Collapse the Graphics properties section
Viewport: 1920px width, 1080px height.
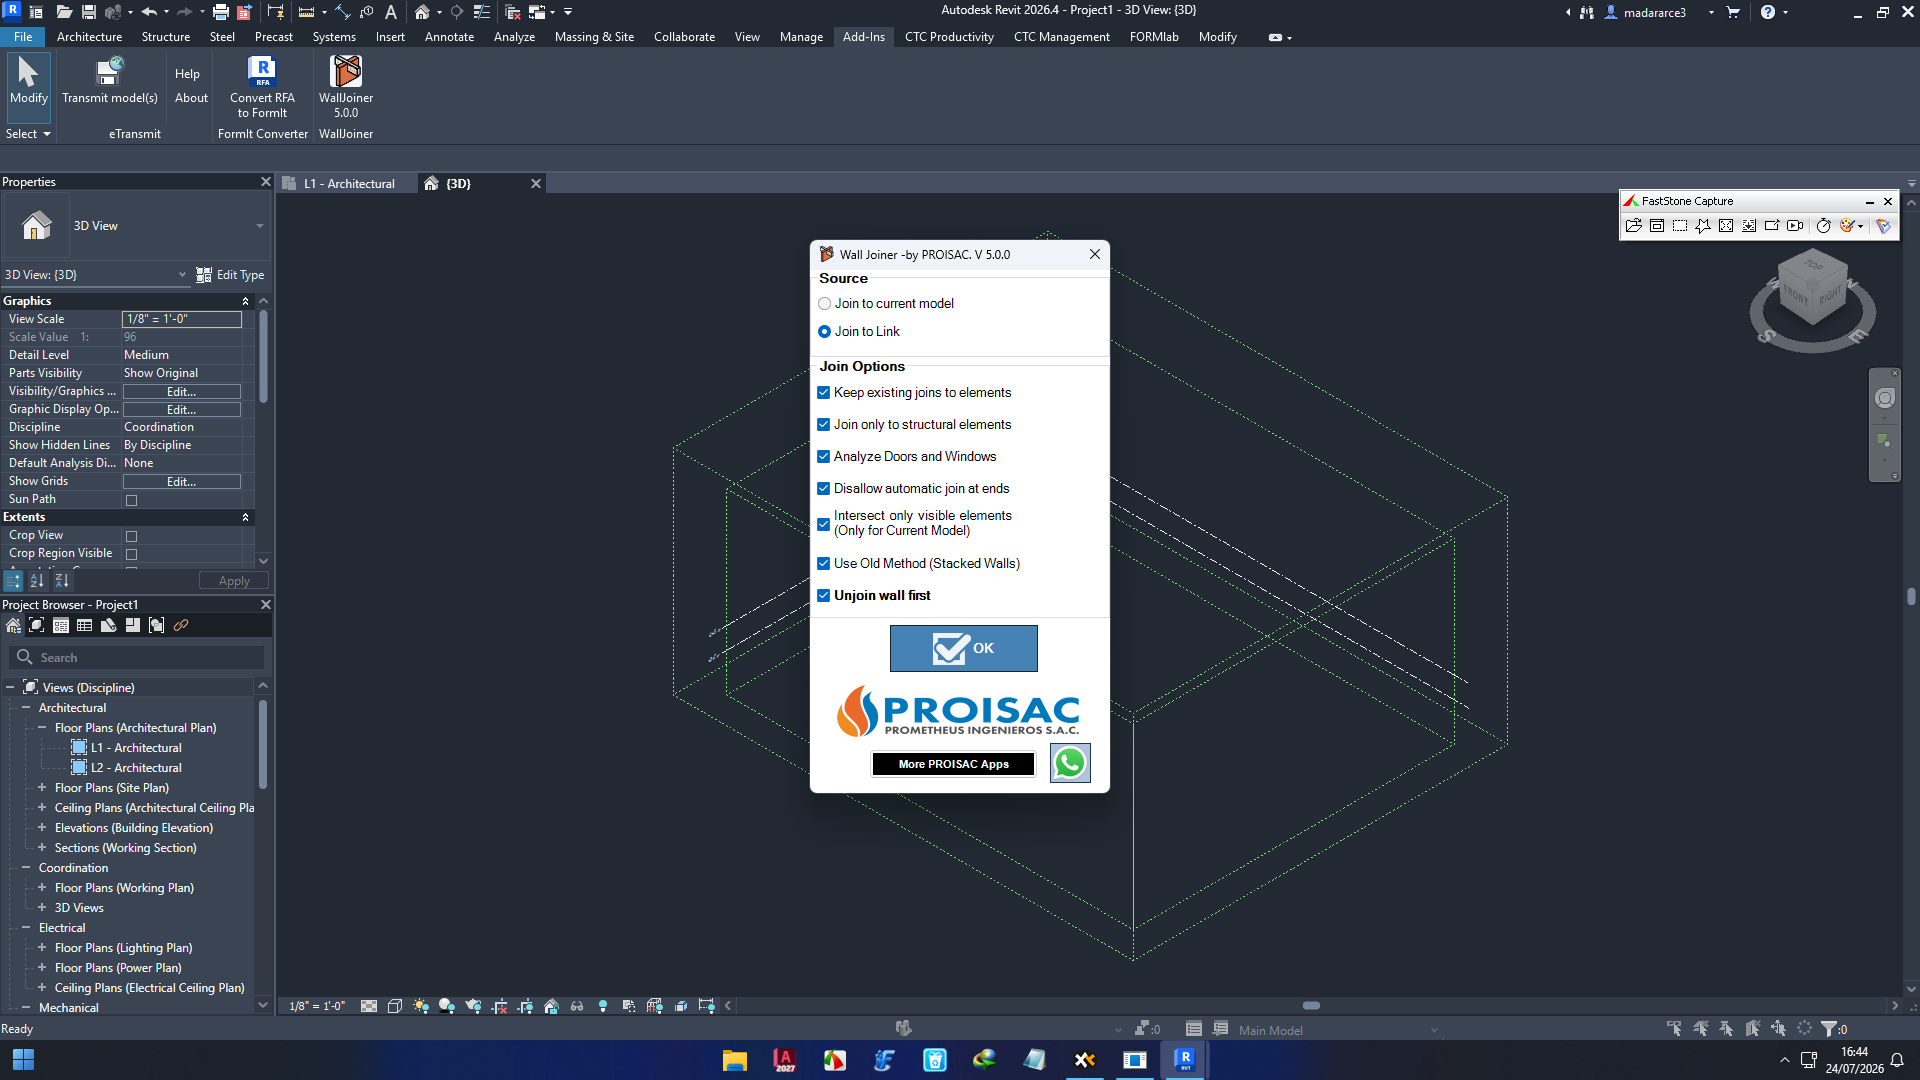click(x=245, y=301)
